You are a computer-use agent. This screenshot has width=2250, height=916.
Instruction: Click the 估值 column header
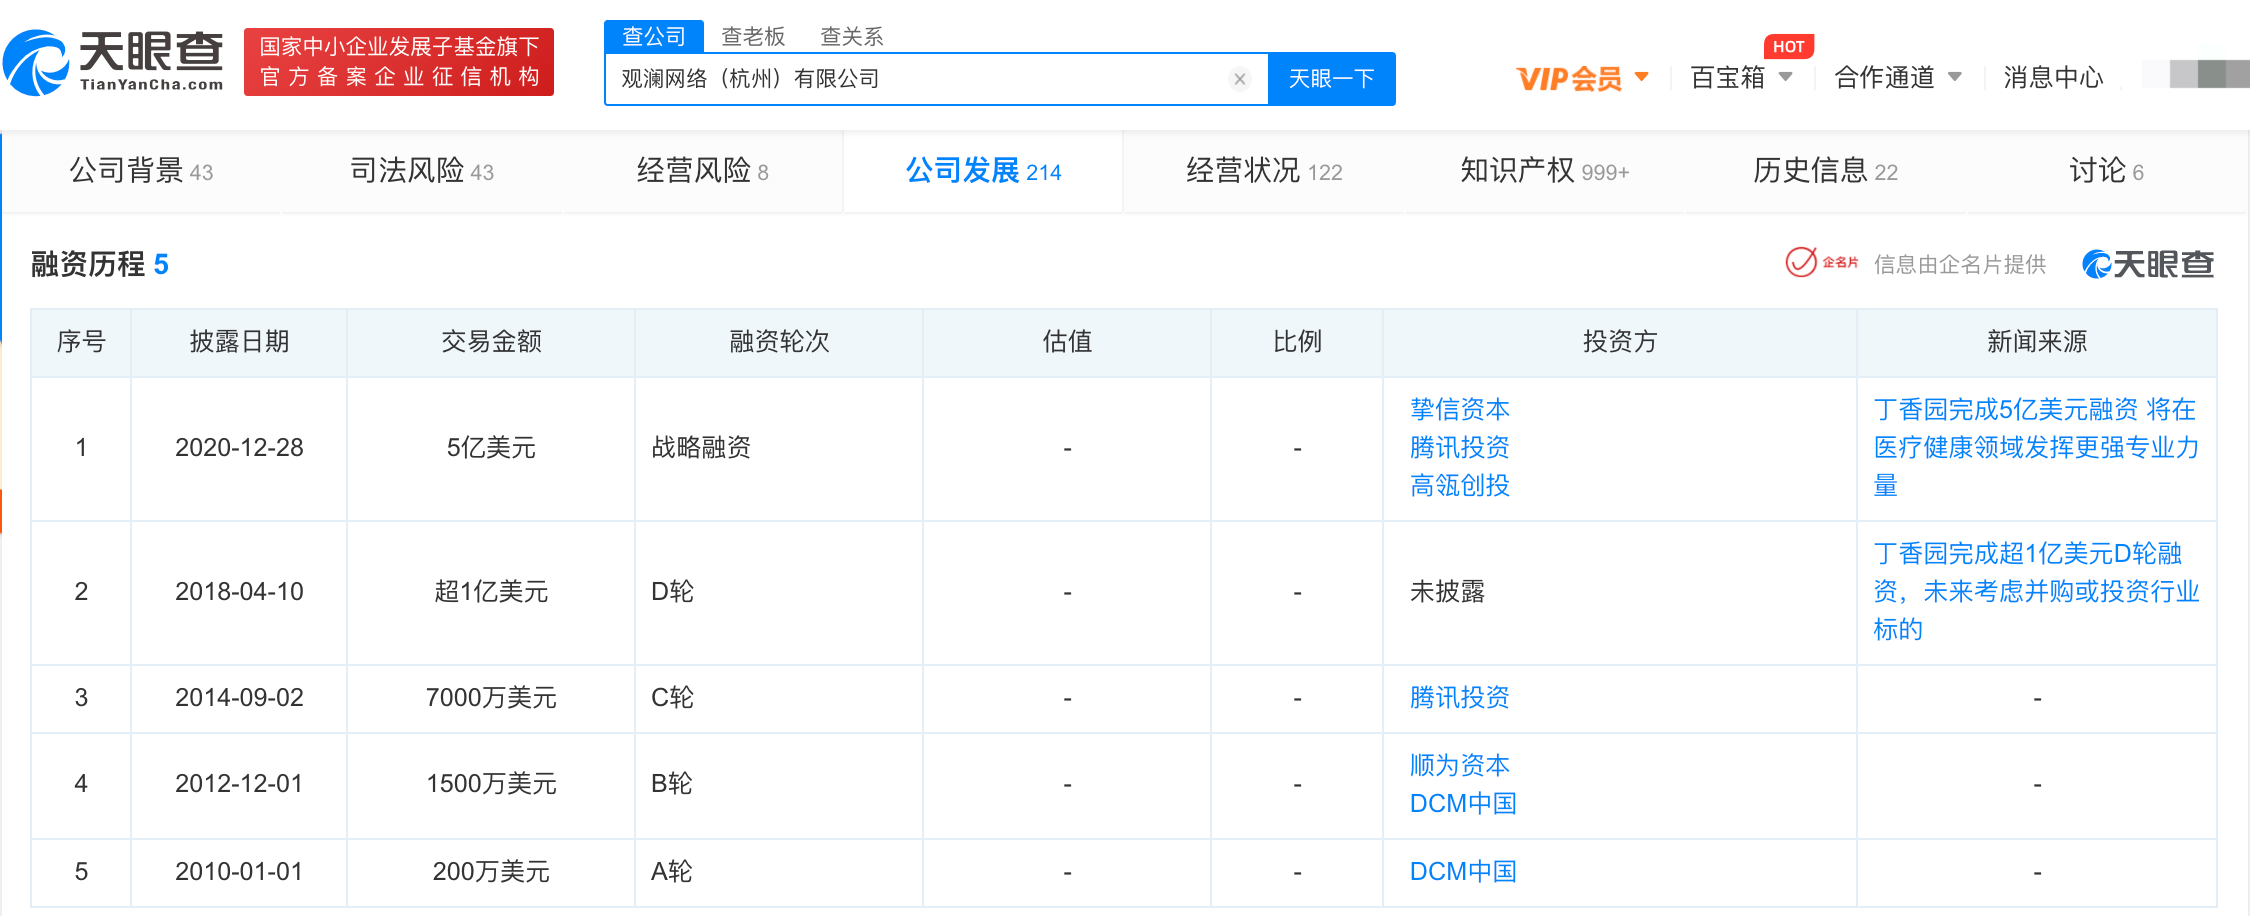pyautogui.click(x=1067, y=342)
